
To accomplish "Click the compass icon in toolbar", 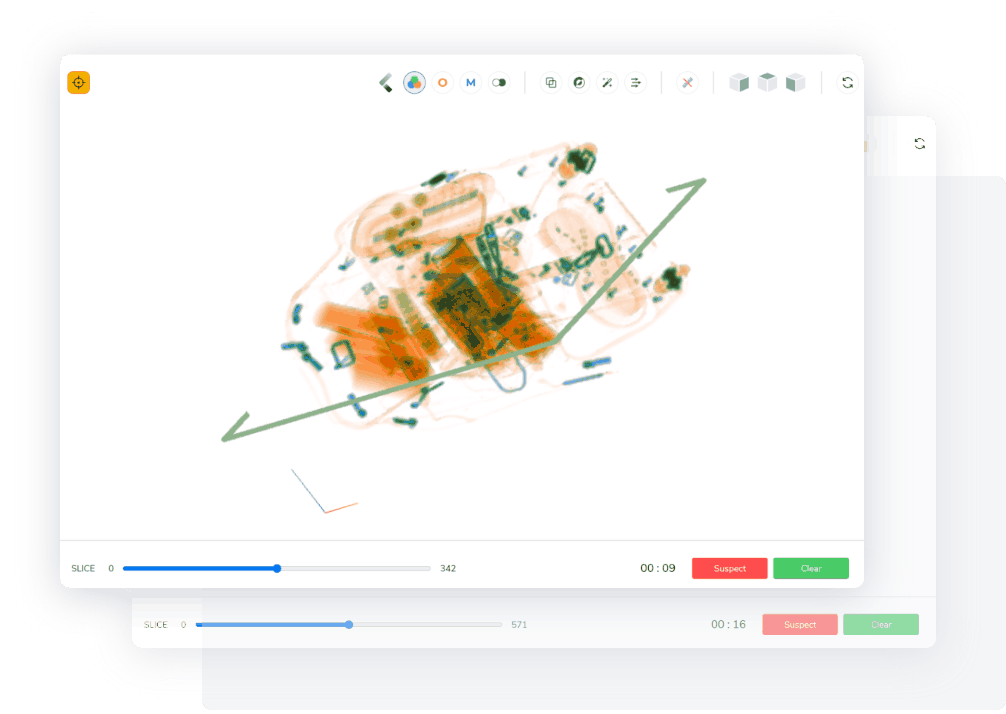I will (x=578, y=83).
